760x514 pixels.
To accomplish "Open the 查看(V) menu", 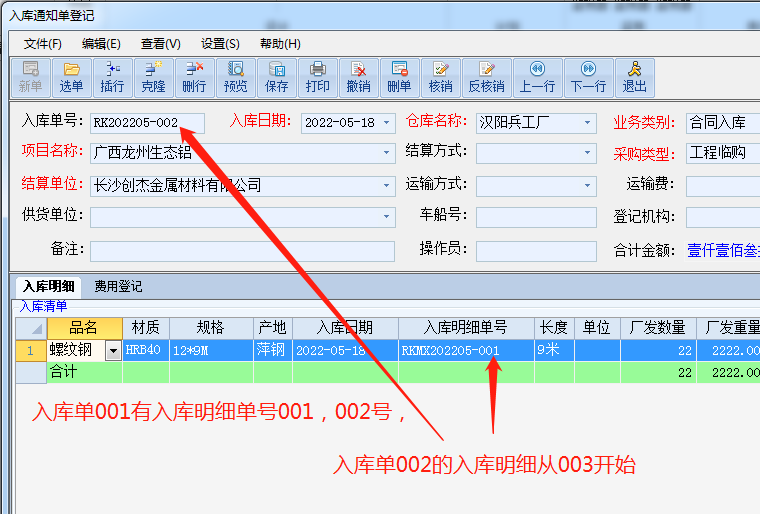I will pos(160,44).
